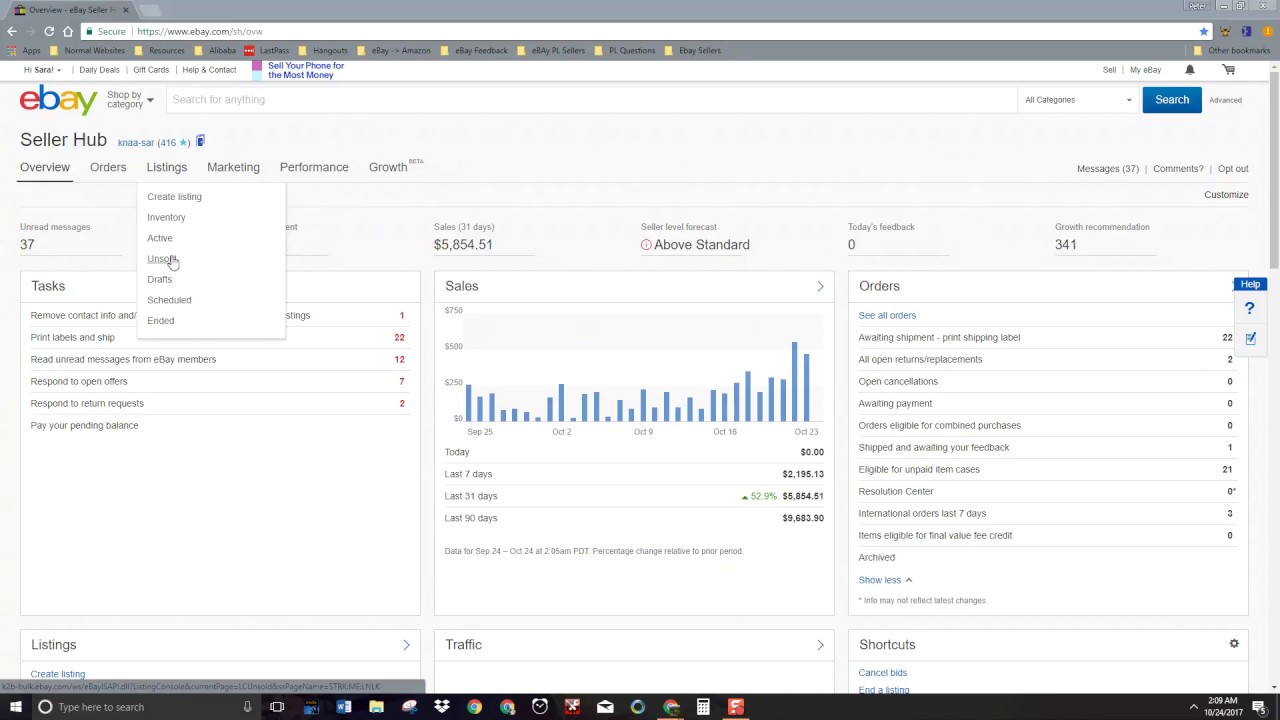Screen dimensions: 1280x720
Task: Expand Shop by category dropdown
Action: pos(130,99)
